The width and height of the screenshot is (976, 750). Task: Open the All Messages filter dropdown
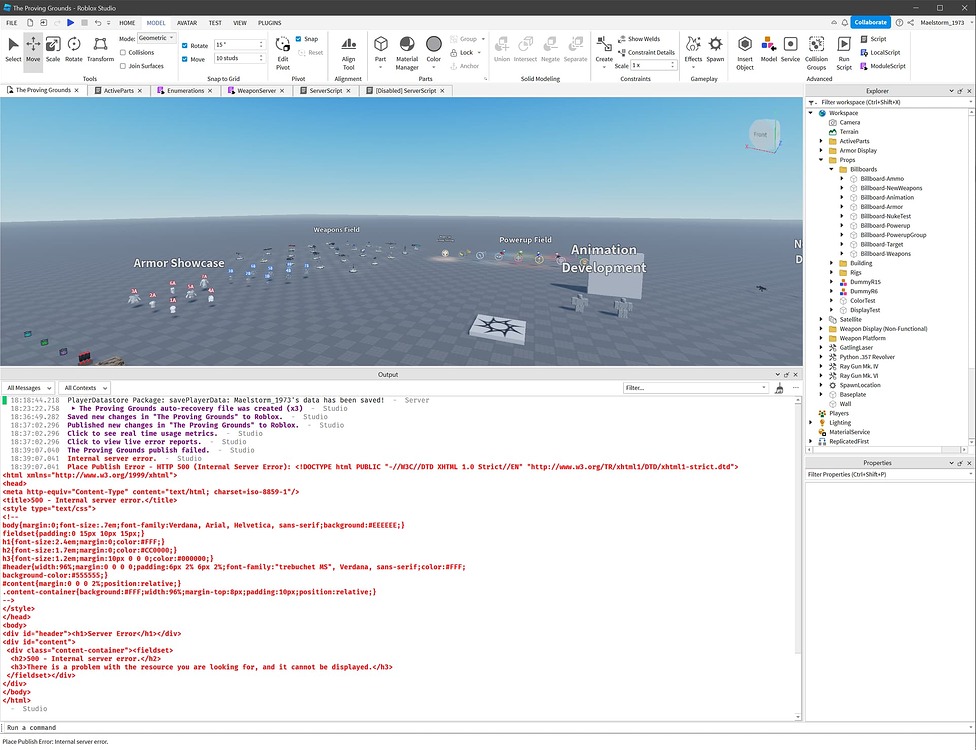[28, 388]
